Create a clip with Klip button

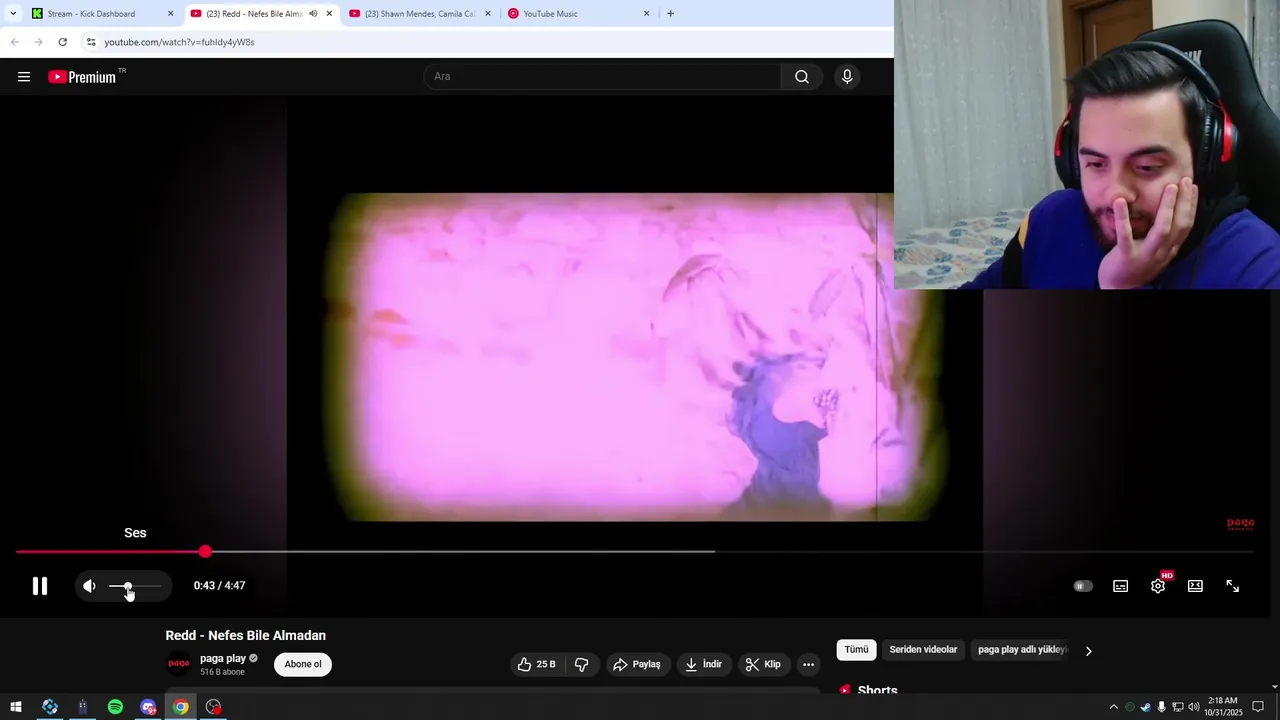[x=763, y=664]
